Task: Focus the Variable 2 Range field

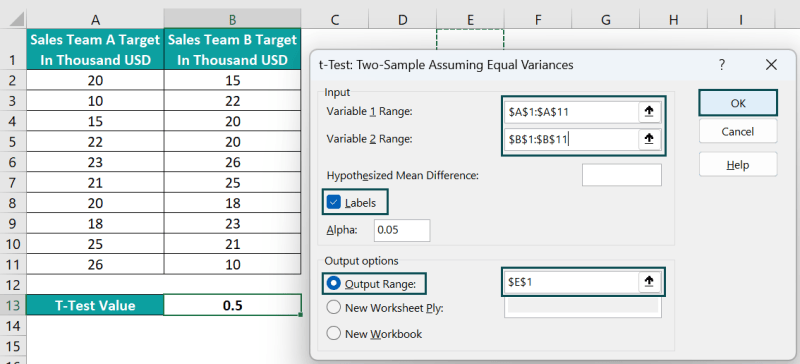Action: click(571, 139)
